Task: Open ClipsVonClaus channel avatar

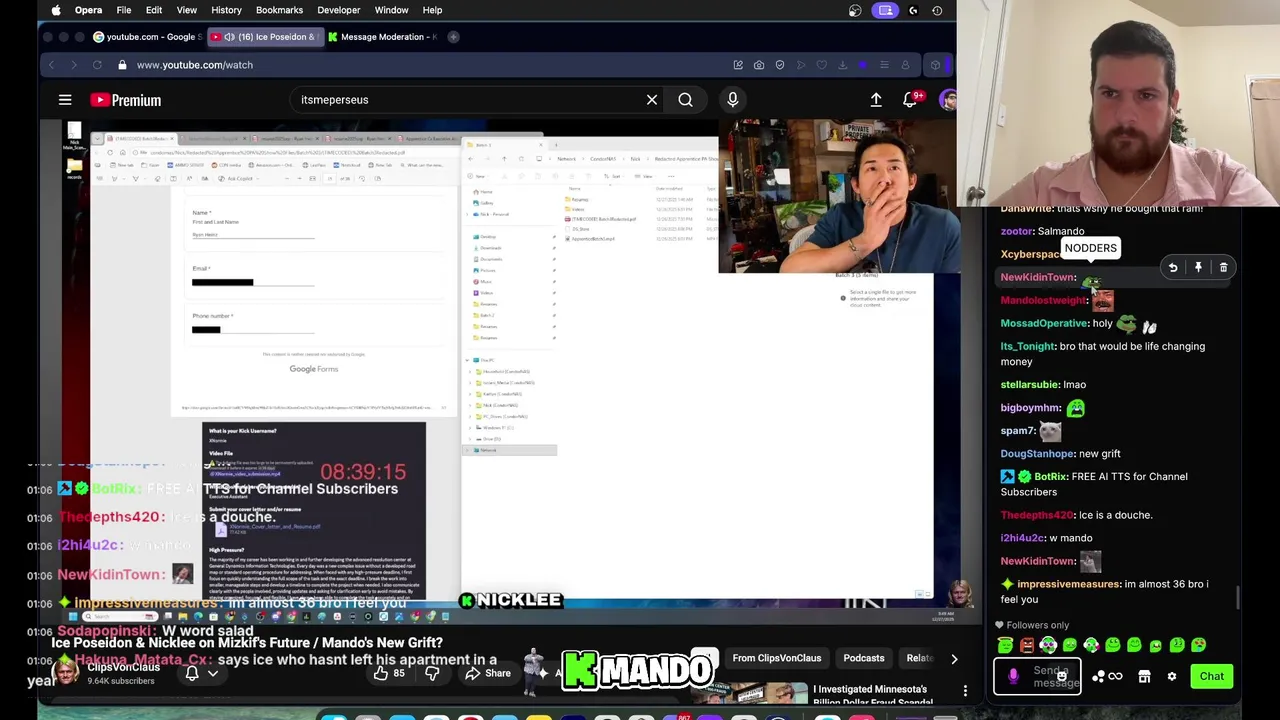Action: 67,673
